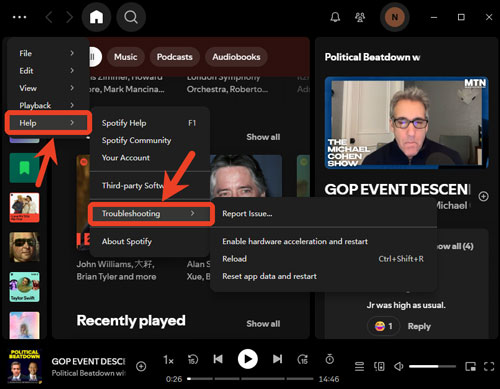Open the Political Beatdown cover in player bar
The image size is (500, 389).
coord(24,365)
